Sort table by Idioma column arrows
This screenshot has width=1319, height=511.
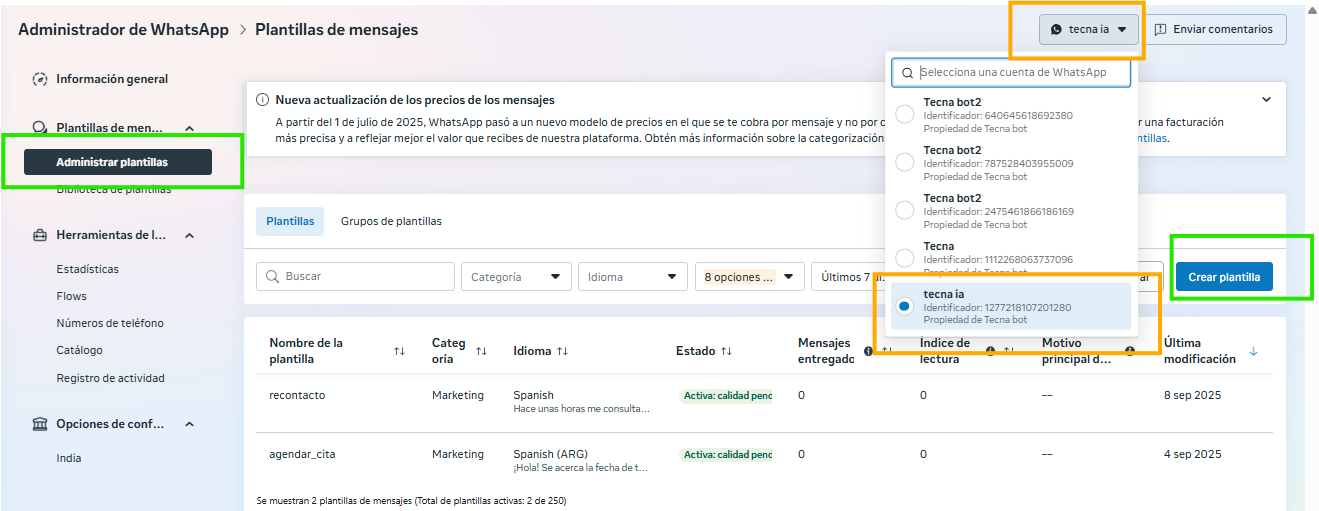coord(562,351)
